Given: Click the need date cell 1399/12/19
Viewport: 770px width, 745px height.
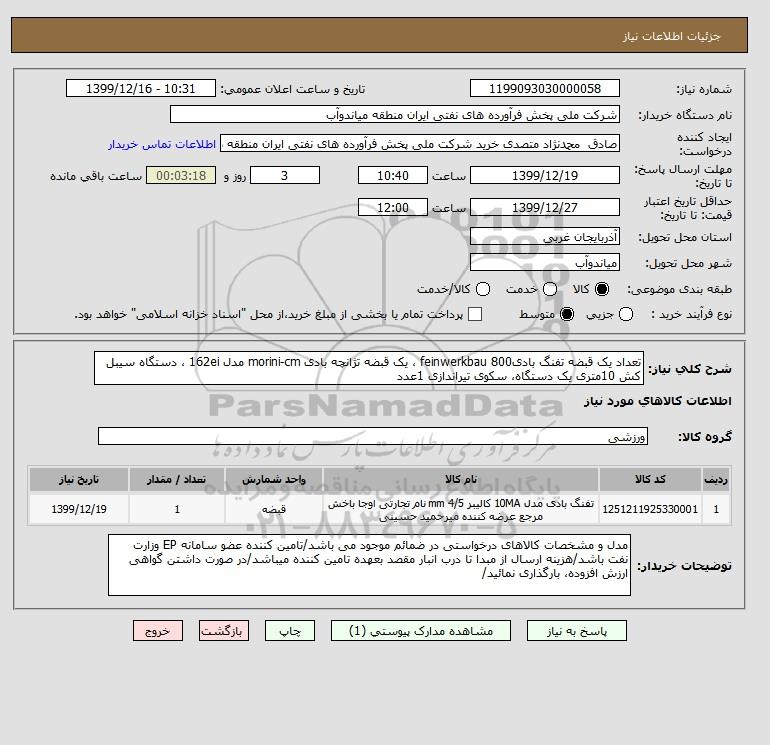Looking at the screenshot, I should (79, 509).
